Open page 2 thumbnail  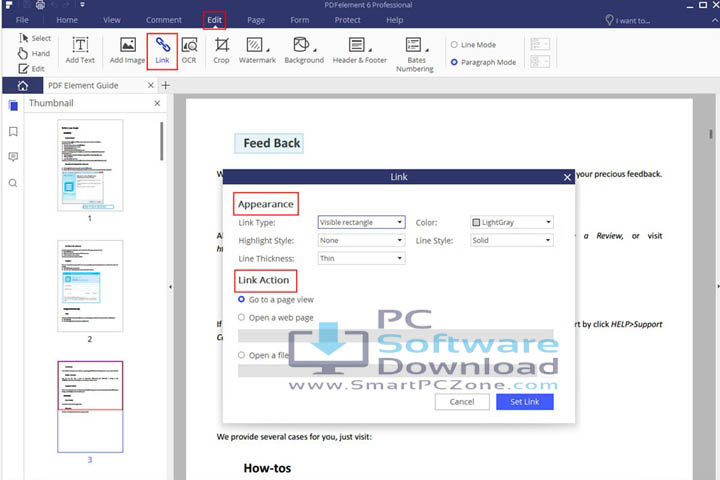click(x=90, y=286)
